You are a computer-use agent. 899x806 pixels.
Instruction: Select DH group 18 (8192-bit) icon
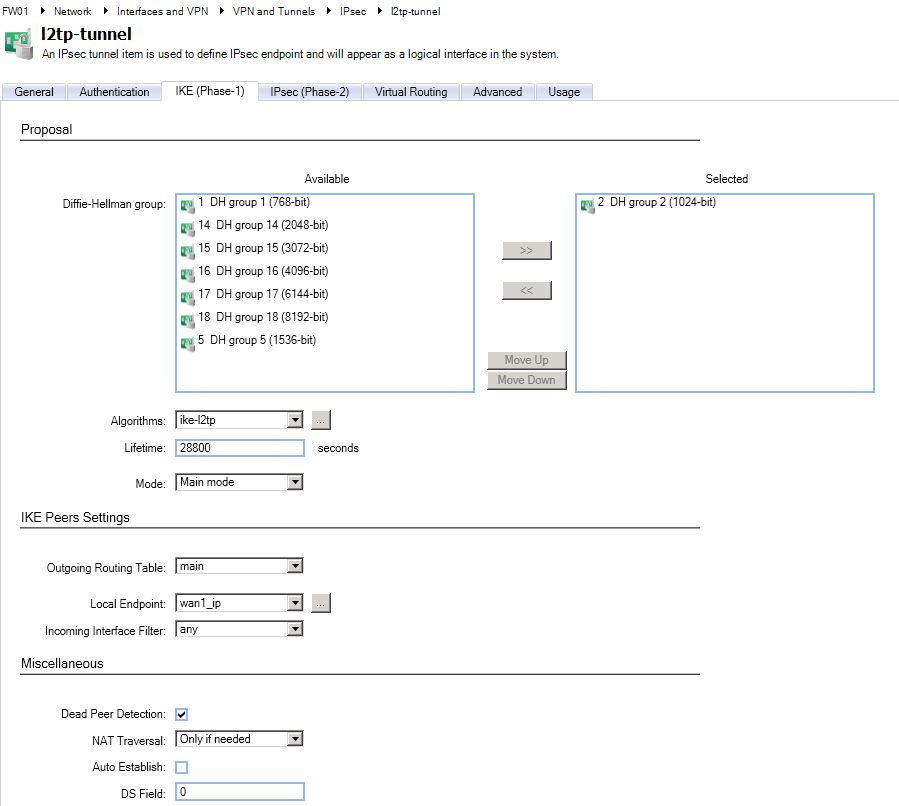pyautogui.click(x=187, y=319)
